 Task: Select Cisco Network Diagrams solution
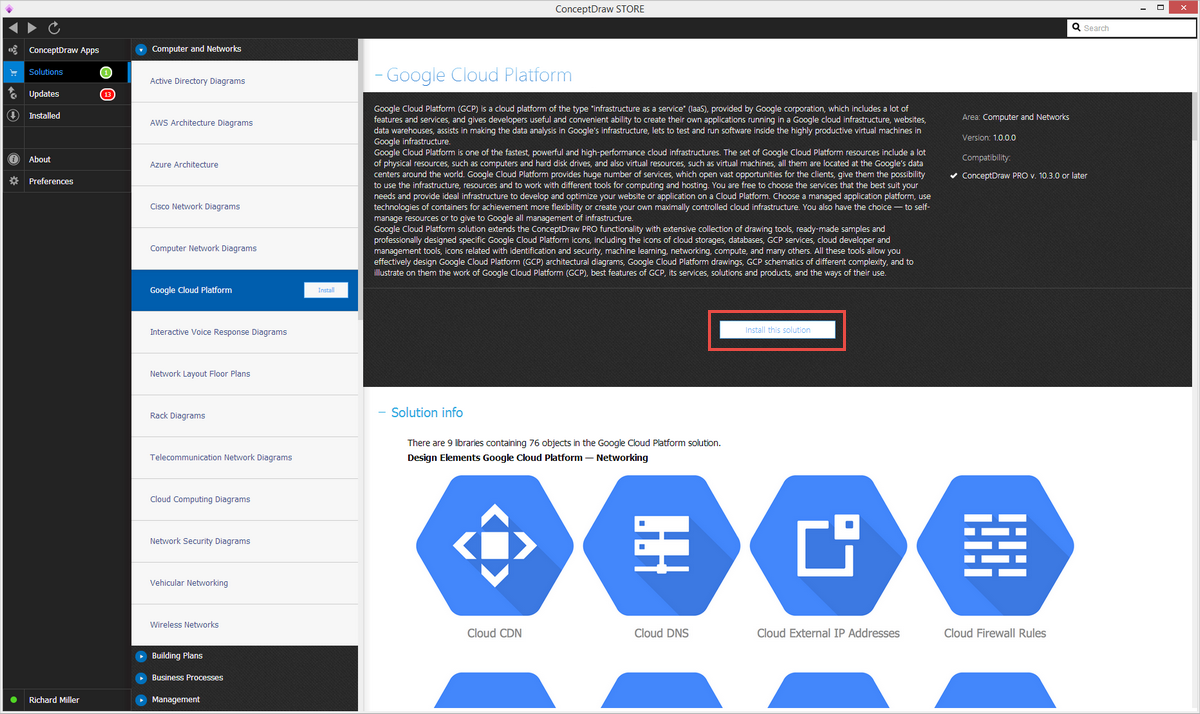pyautogui.click(x=244, y=207)
